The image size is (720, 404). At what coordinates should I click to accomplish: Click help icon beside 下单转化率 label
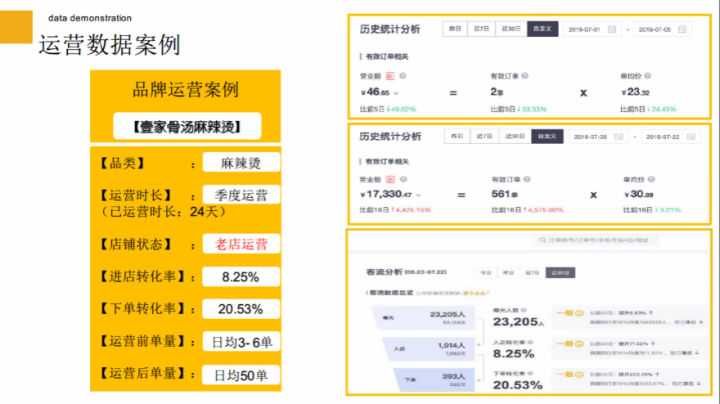(530, 373)
